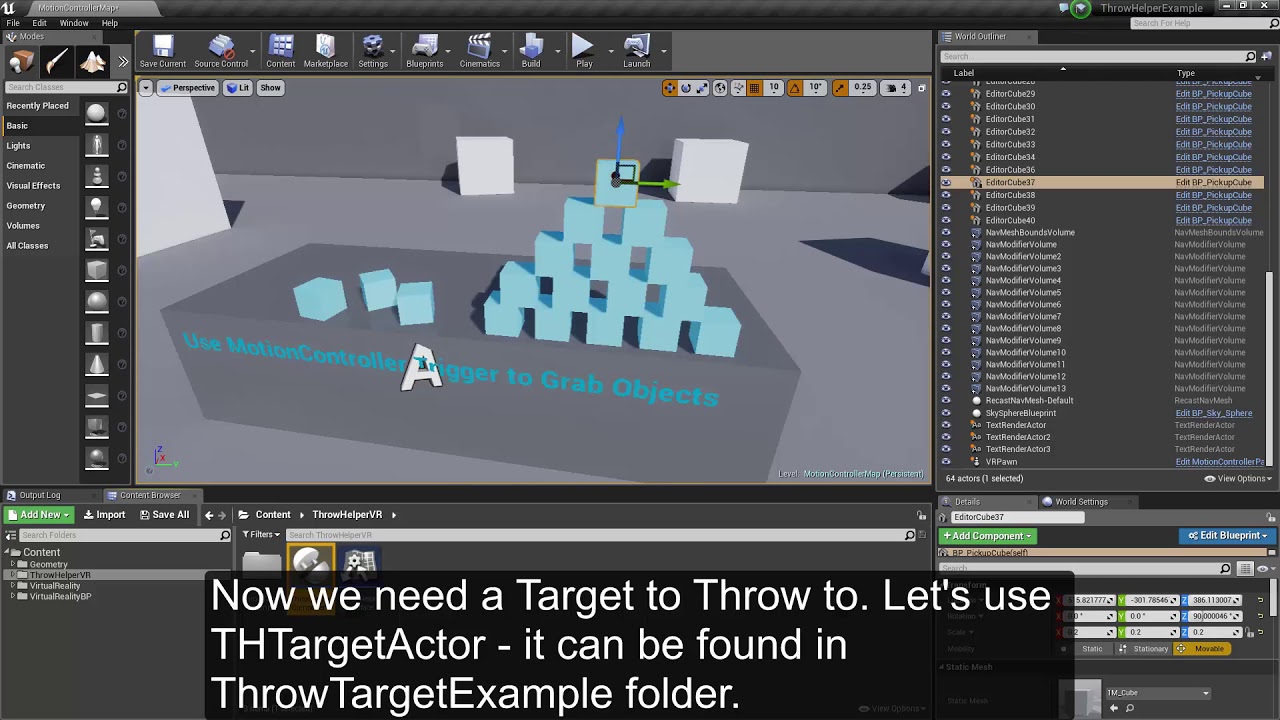Click Edit BP_PickupCube link for EditorCube30

click(x=1213, y=107)
